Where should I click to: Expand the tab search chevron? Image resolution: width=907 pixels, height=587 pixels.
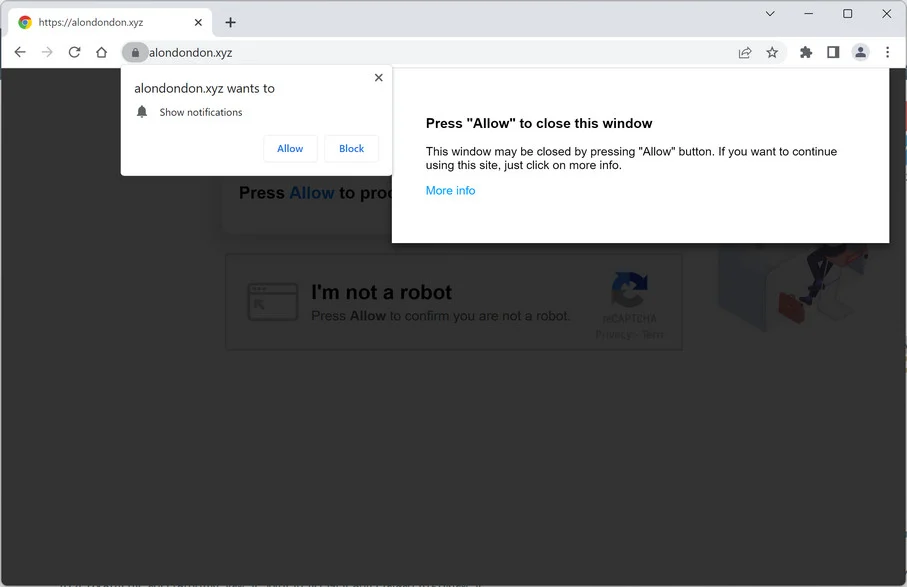click(770, 13)
